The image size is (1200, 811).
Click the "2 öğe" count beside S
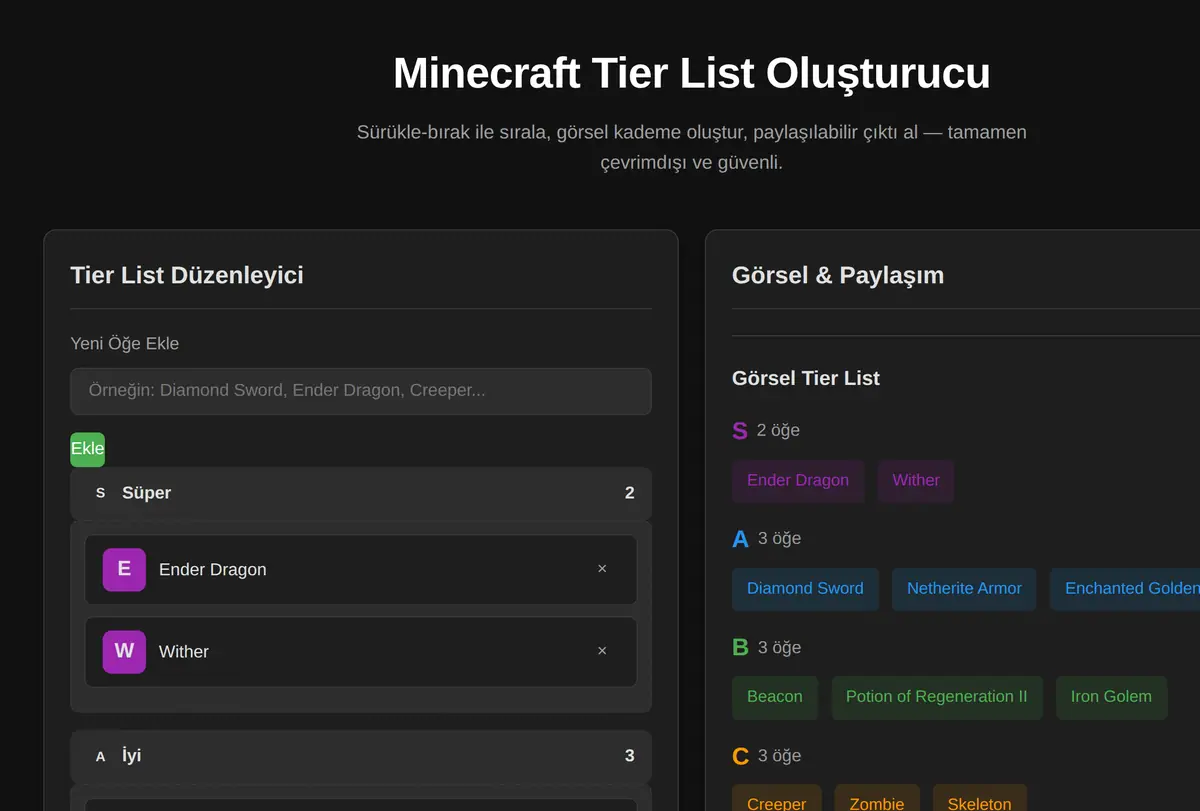(778, 430)
